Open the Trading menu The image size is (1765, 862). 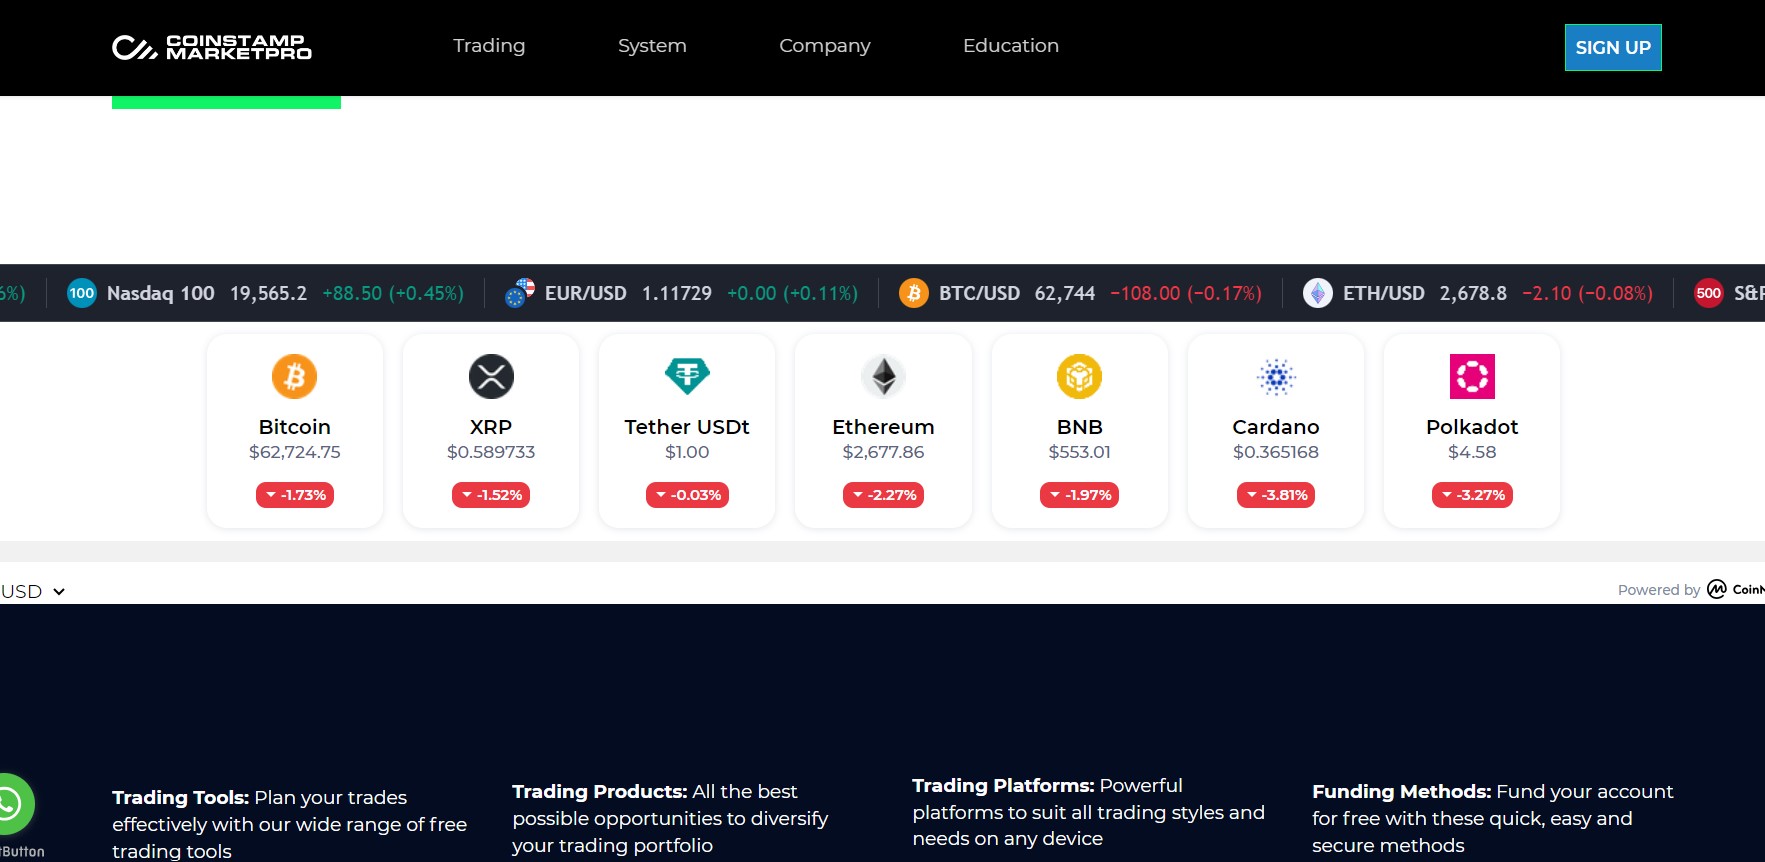pos(489,46)
